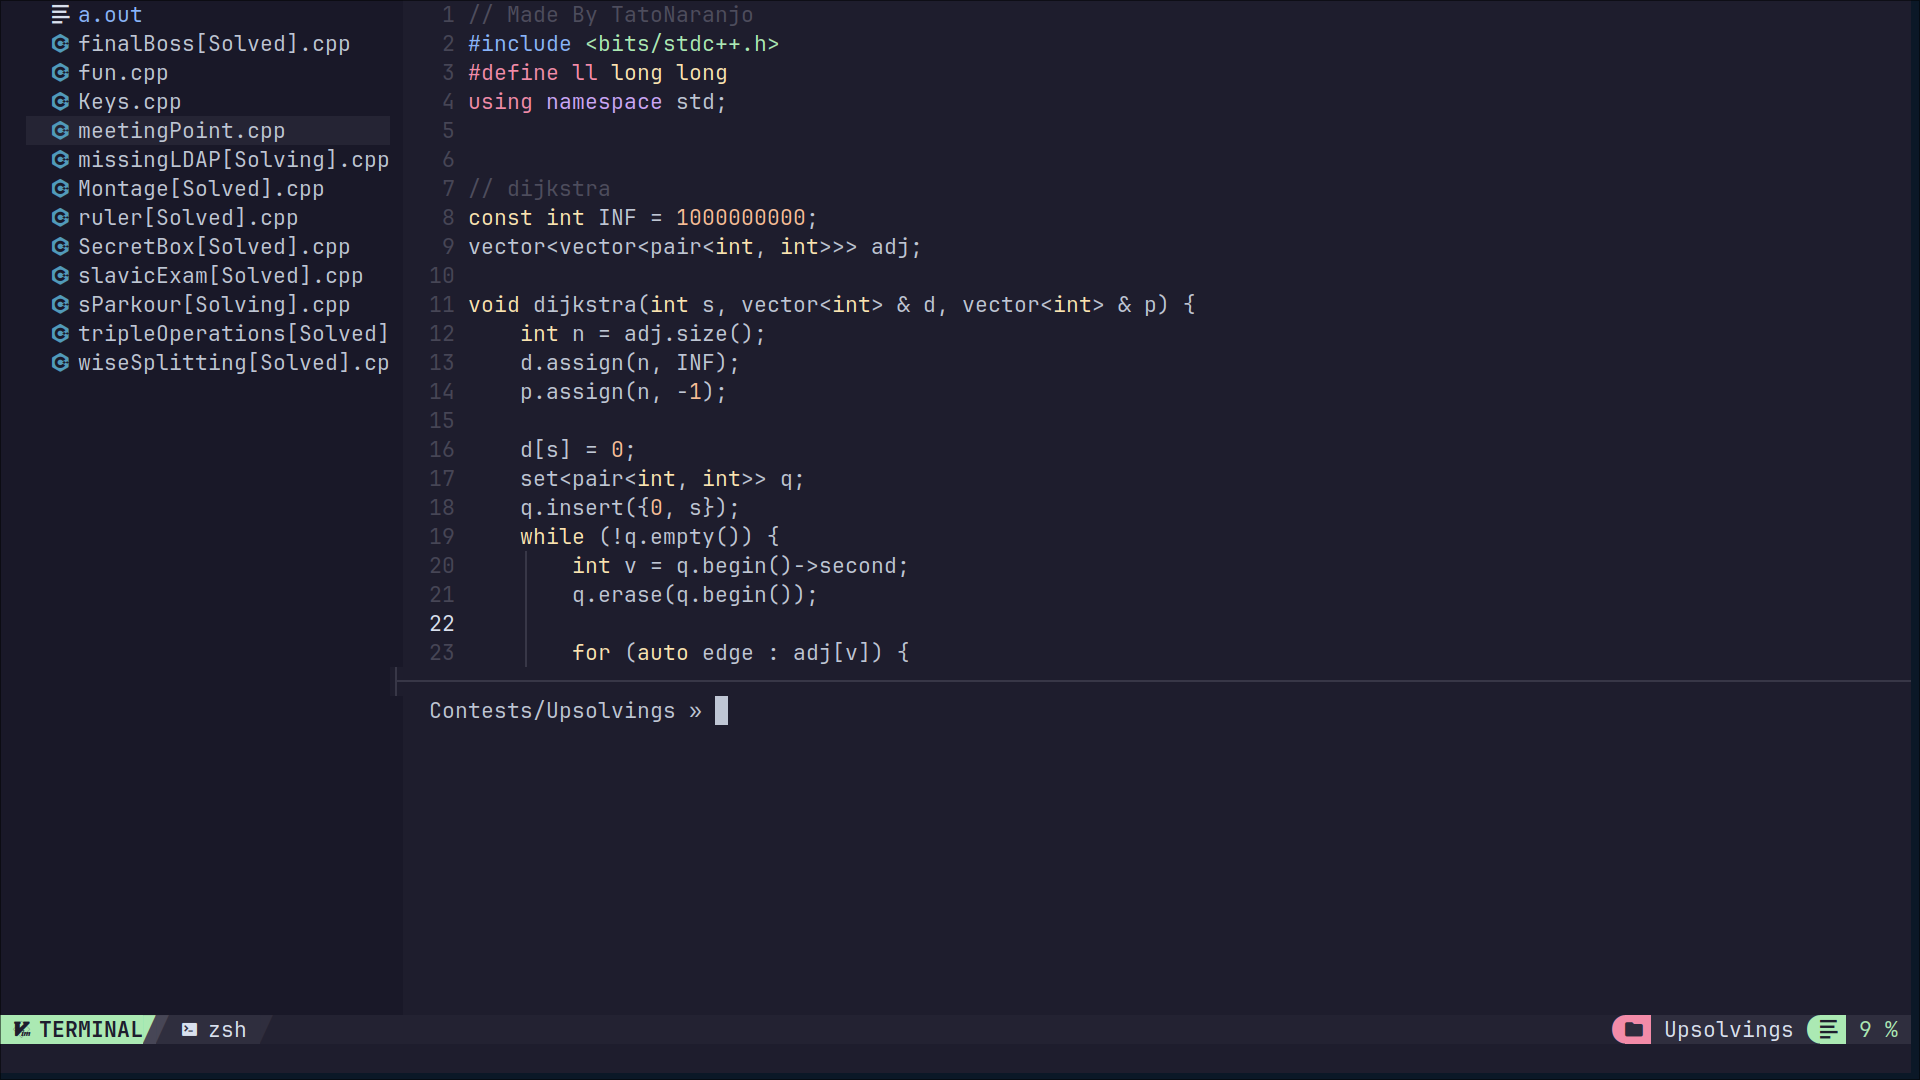Viewport: 1920px width, 1080px height.
Task: Click the 'd.assign(n, INF);' line
Action: [629, 363]
